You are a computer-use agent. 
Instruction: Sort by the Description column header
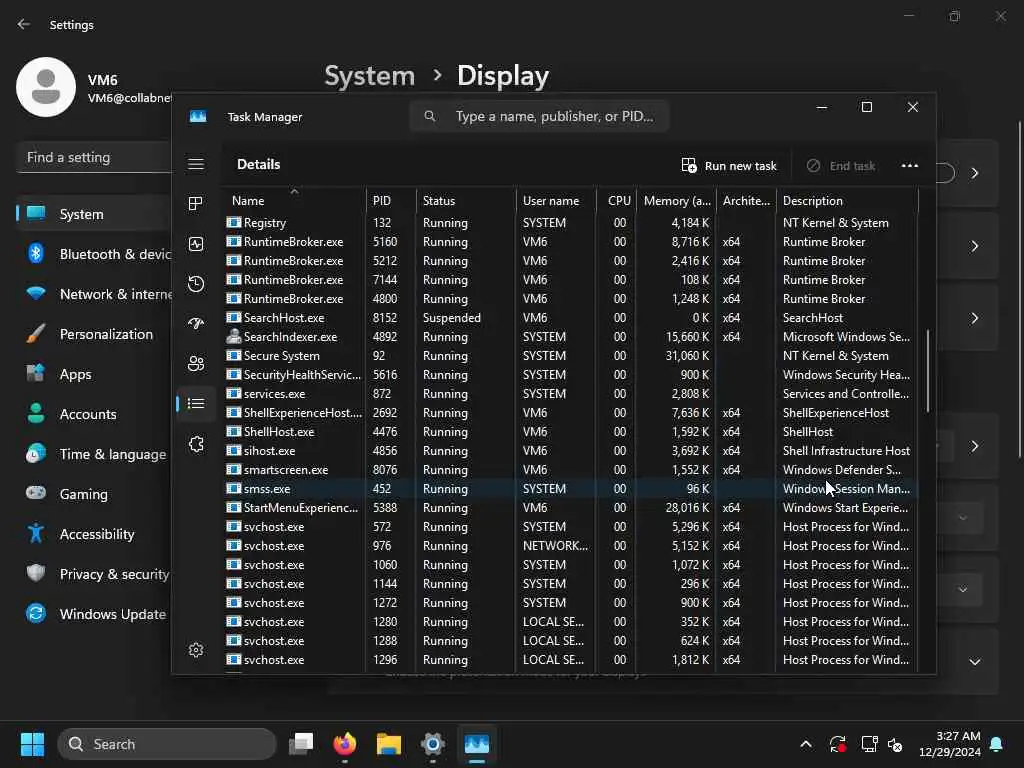(846, 200)
